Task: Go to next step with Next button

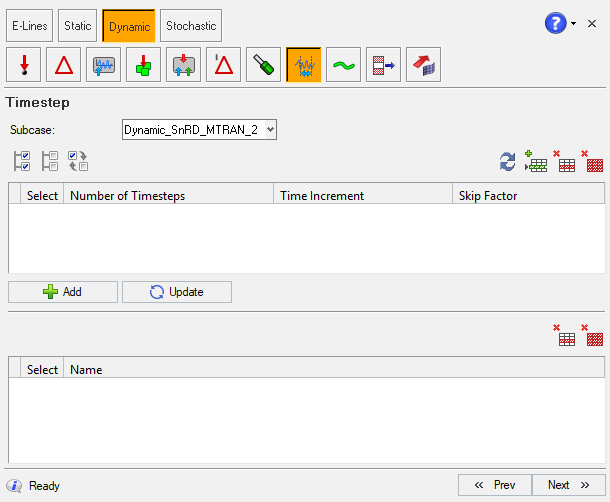Action: [x=568, y=485]
